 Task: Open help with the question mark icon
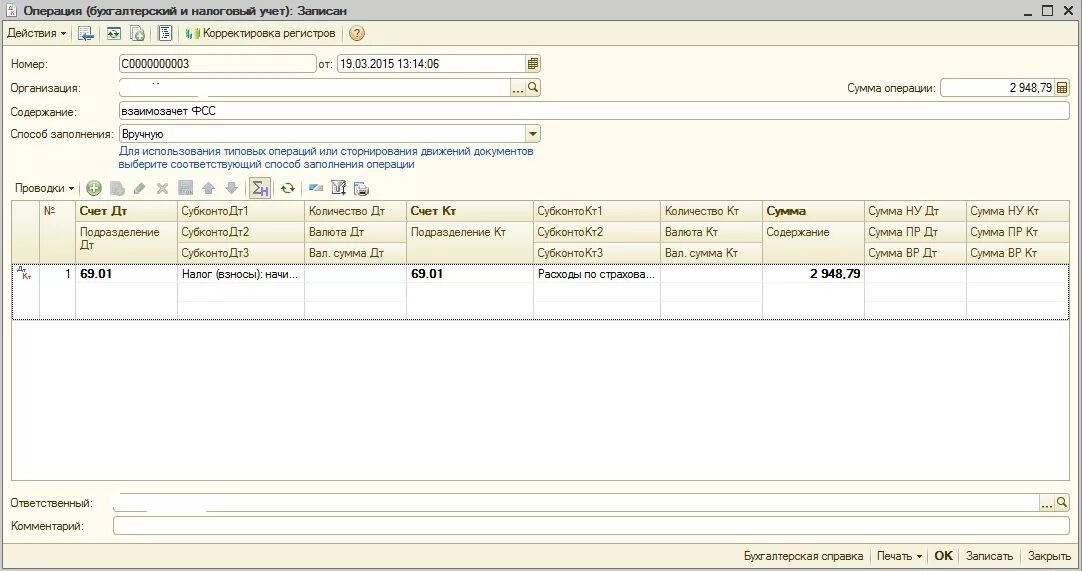click(357, 33)
